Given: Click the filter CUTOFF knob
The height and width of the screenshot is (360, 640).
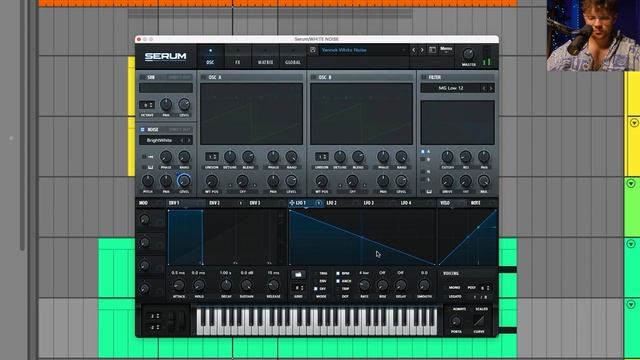Looking at the screenshot, I should pos(447,156).
